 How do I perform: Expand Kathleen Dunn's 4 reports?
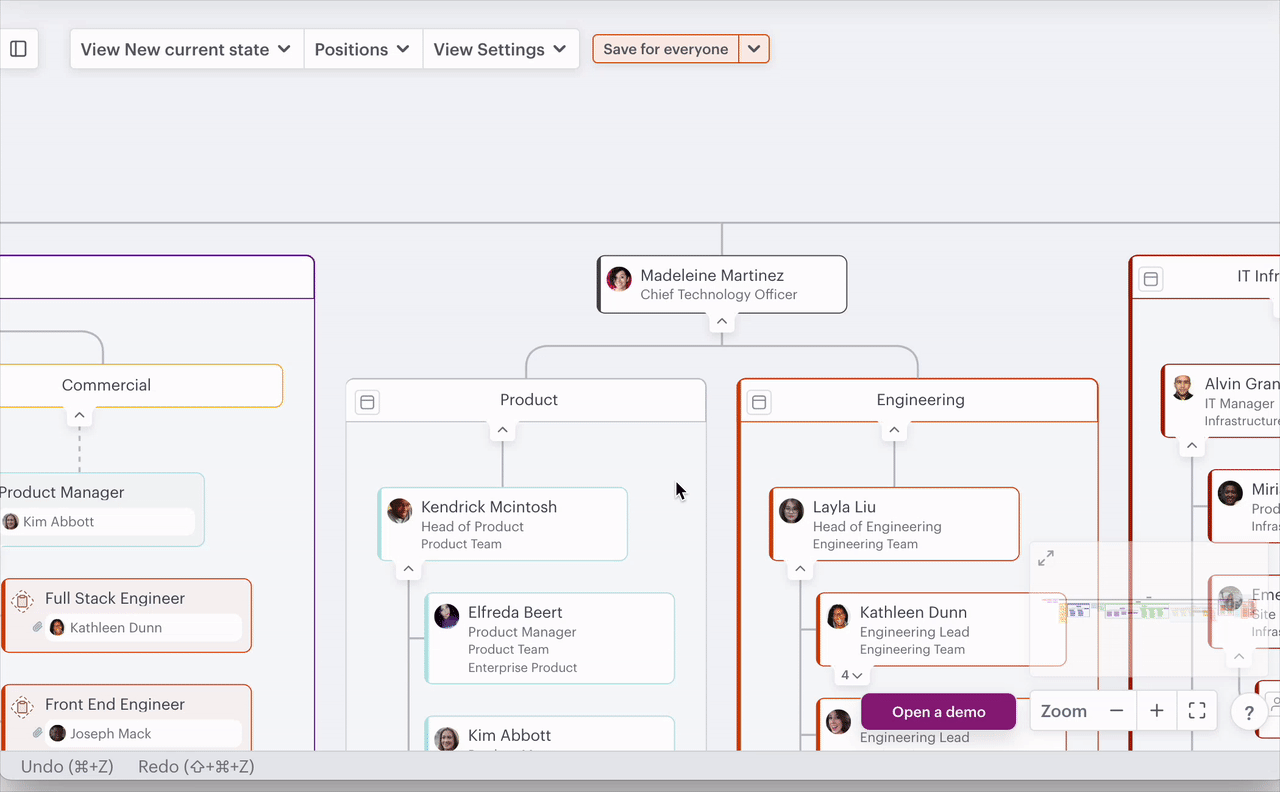click(851, 676)
